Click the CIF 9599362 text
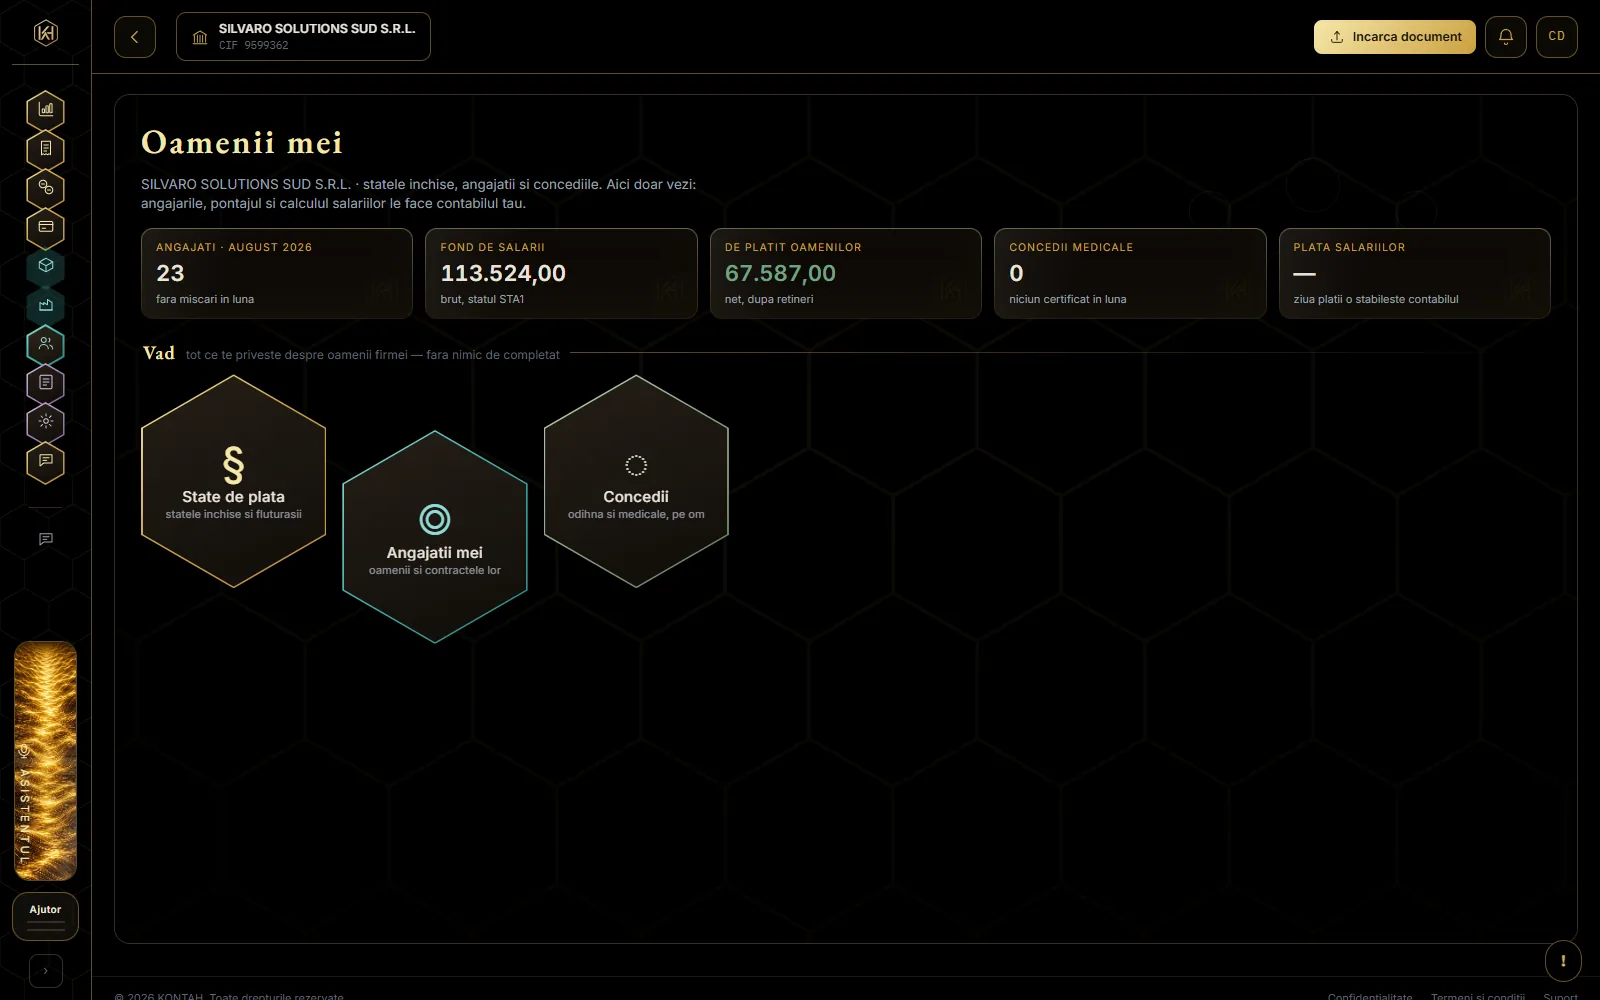 253,45
